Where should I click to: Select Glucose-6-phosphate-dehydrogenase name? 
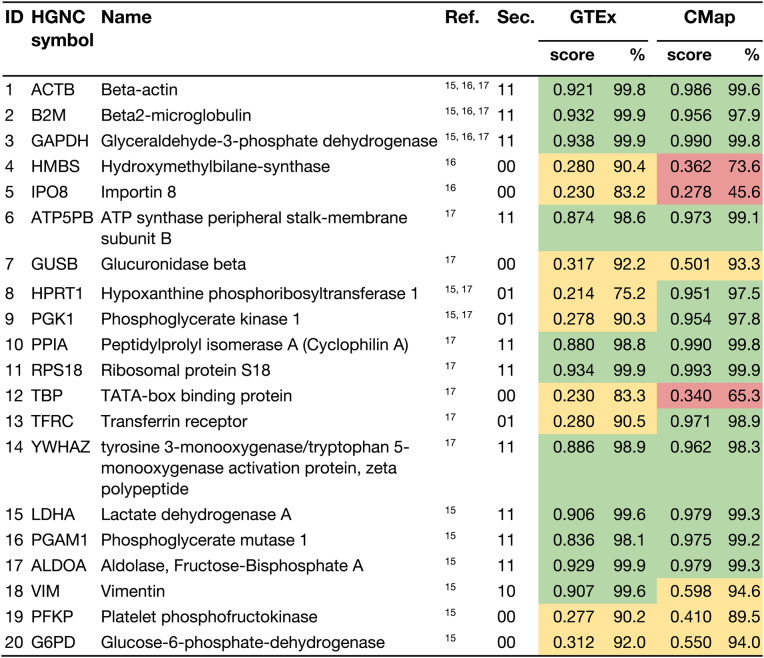pyautogui.click(x=243, y=642)
